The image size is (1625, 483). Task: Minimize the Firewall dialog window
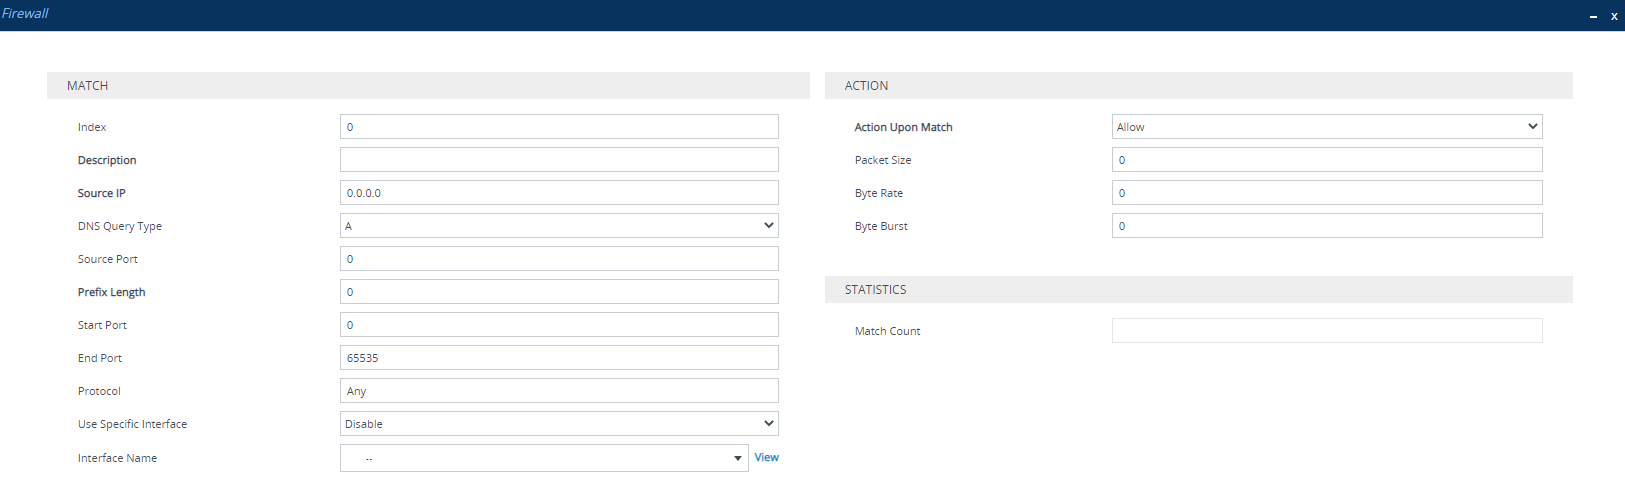click(1593, 16)
